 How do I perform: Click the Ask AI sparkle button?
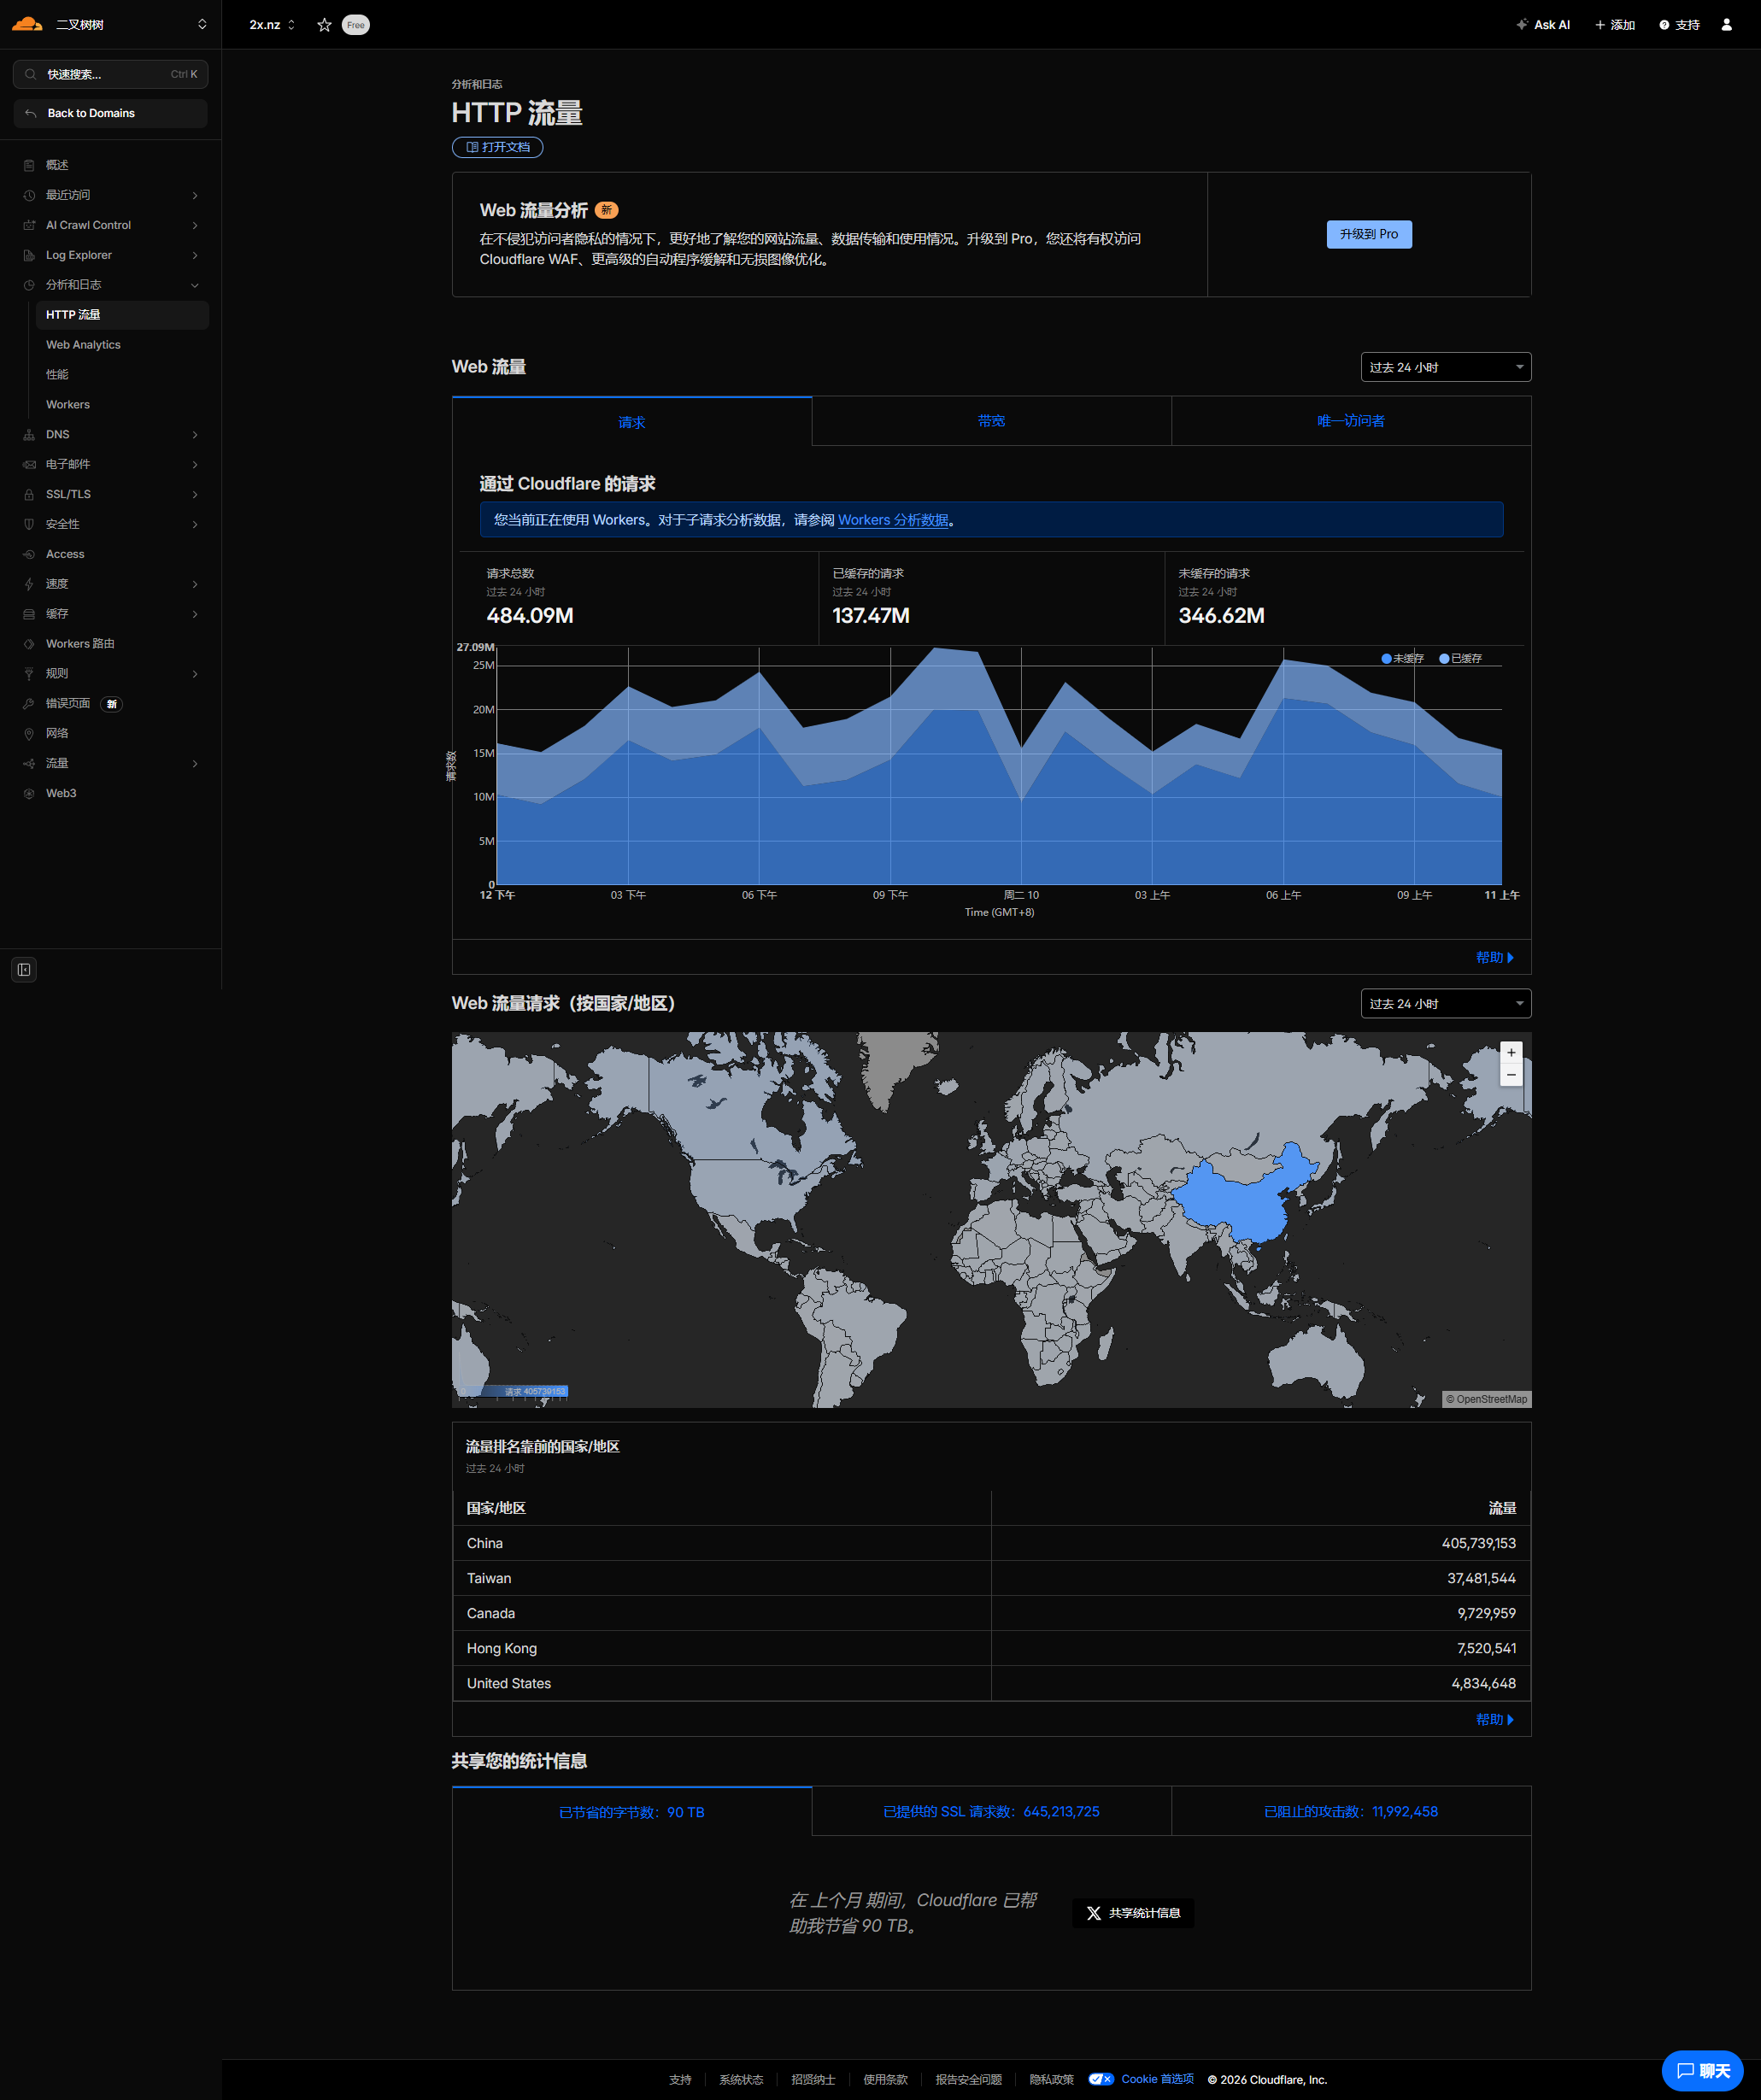click(1543, 25)
